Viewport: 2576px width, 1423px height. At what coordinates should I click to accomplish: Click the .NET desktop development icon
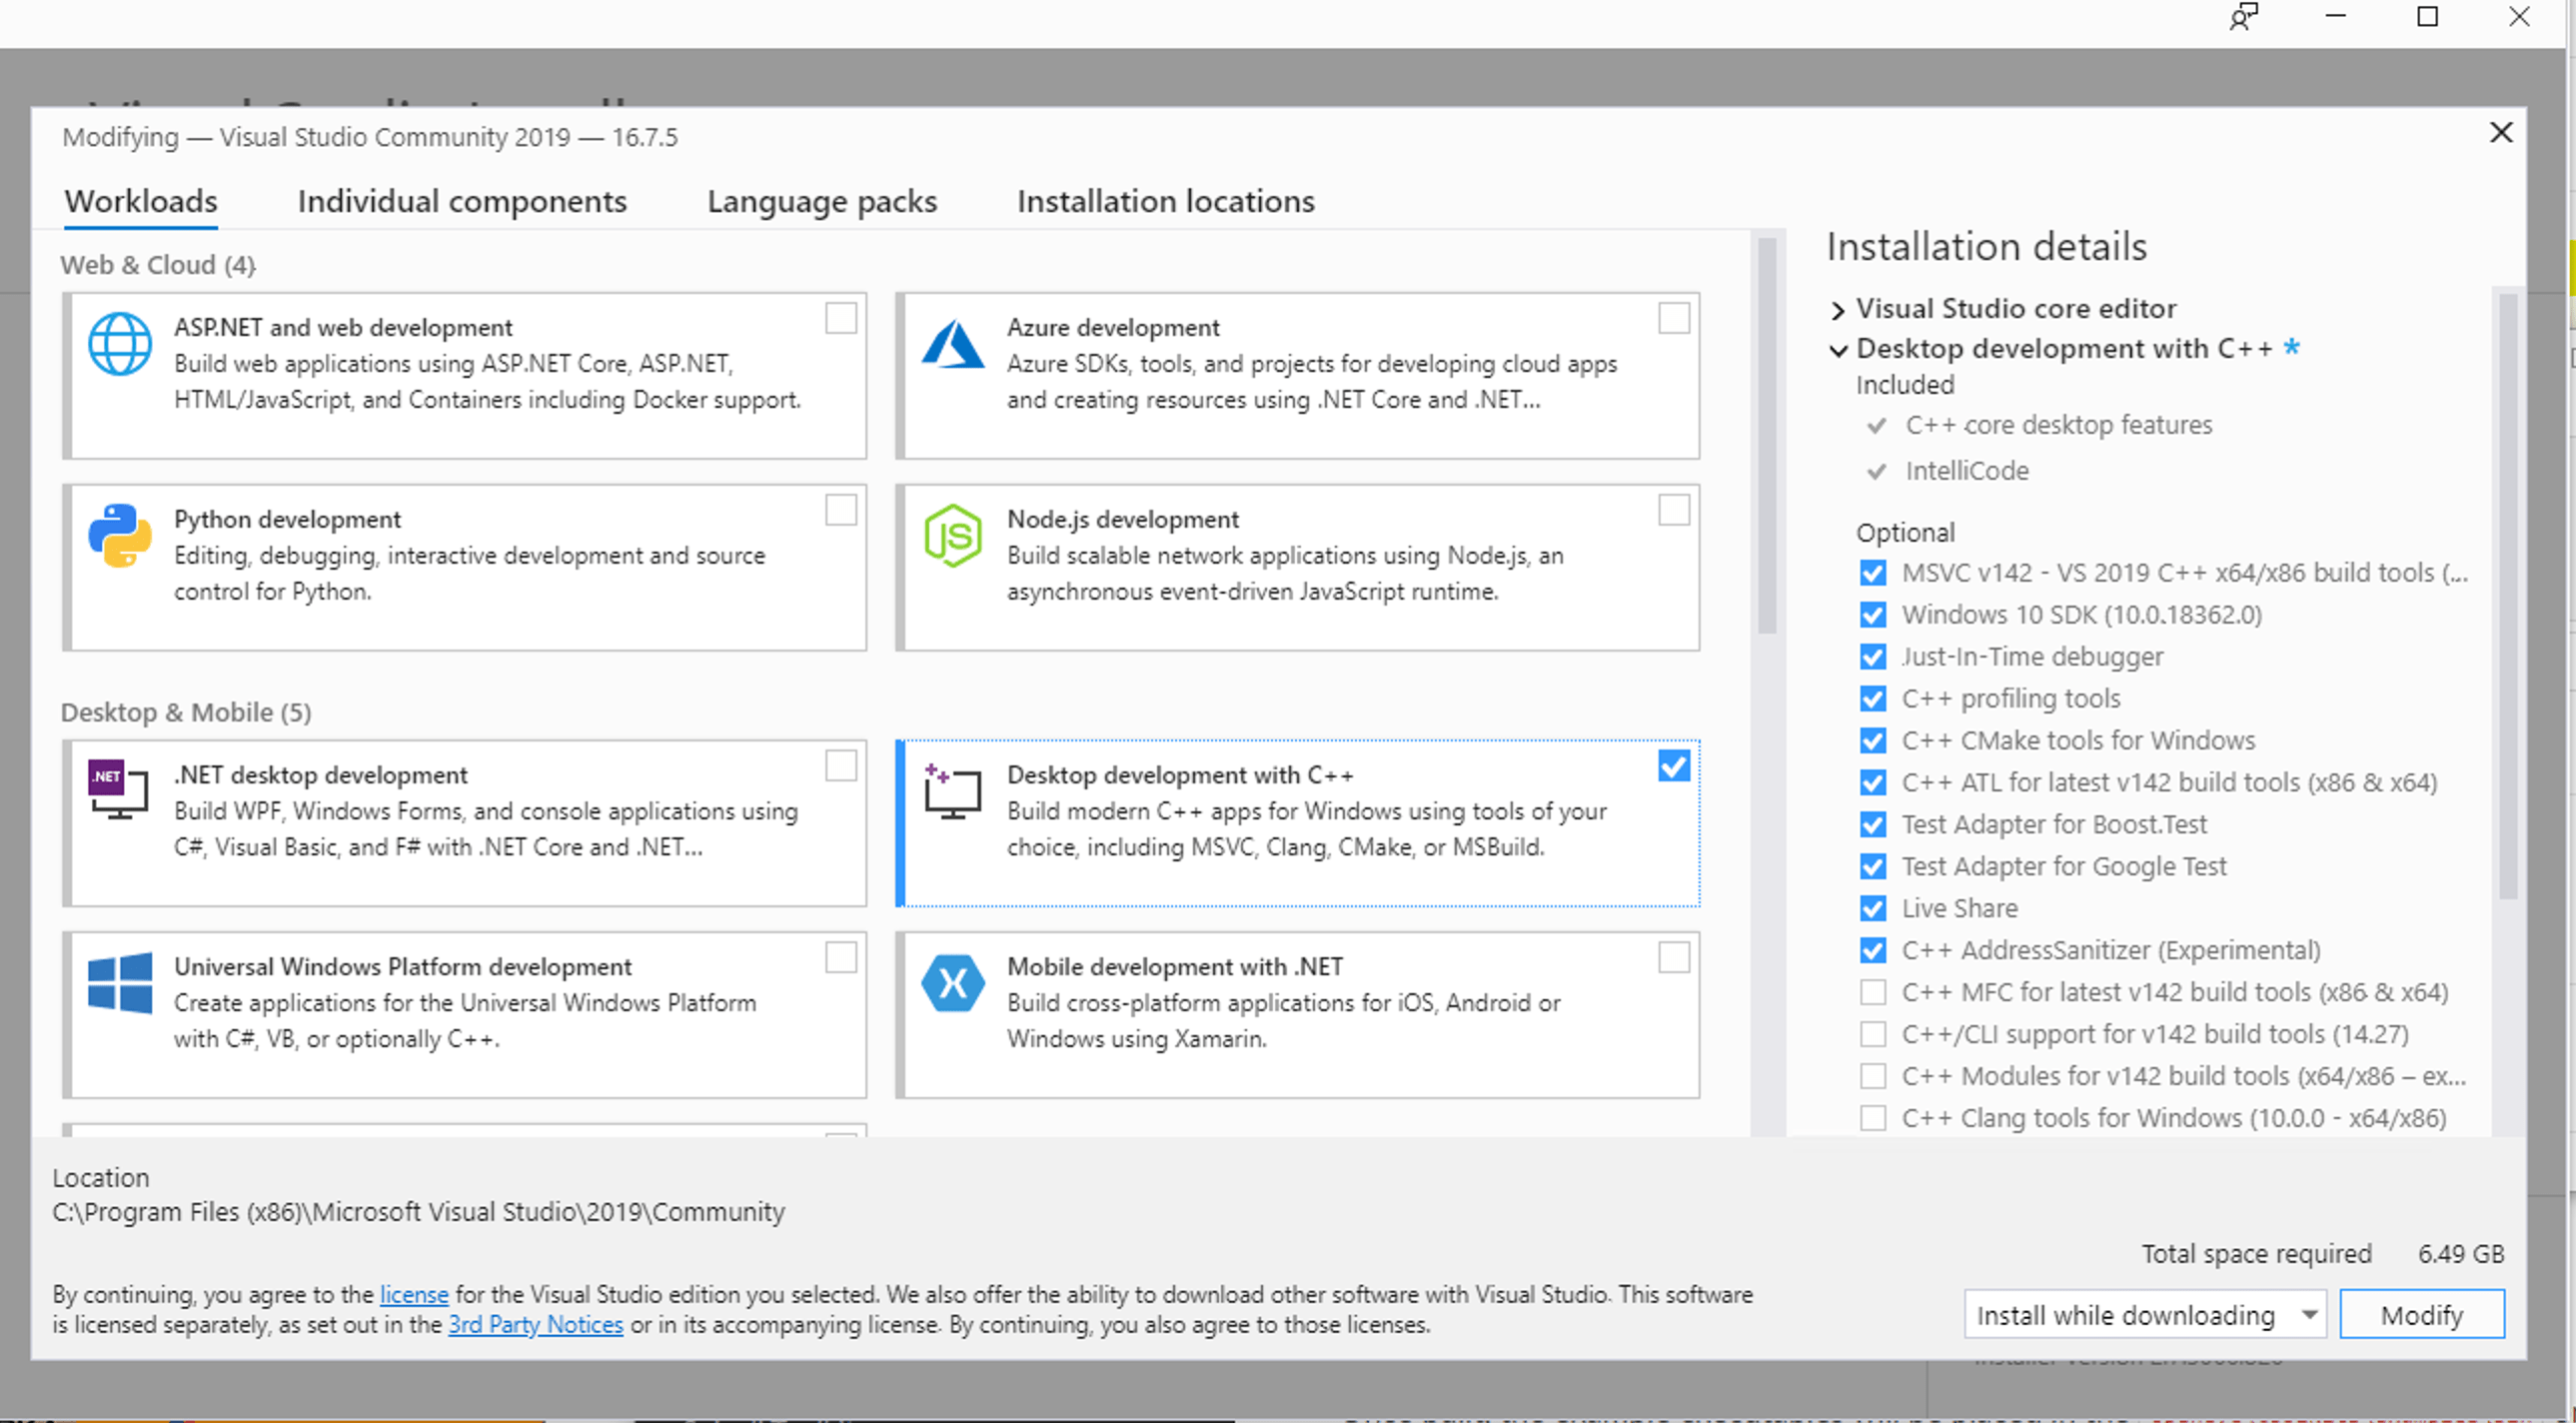(118, 790)
